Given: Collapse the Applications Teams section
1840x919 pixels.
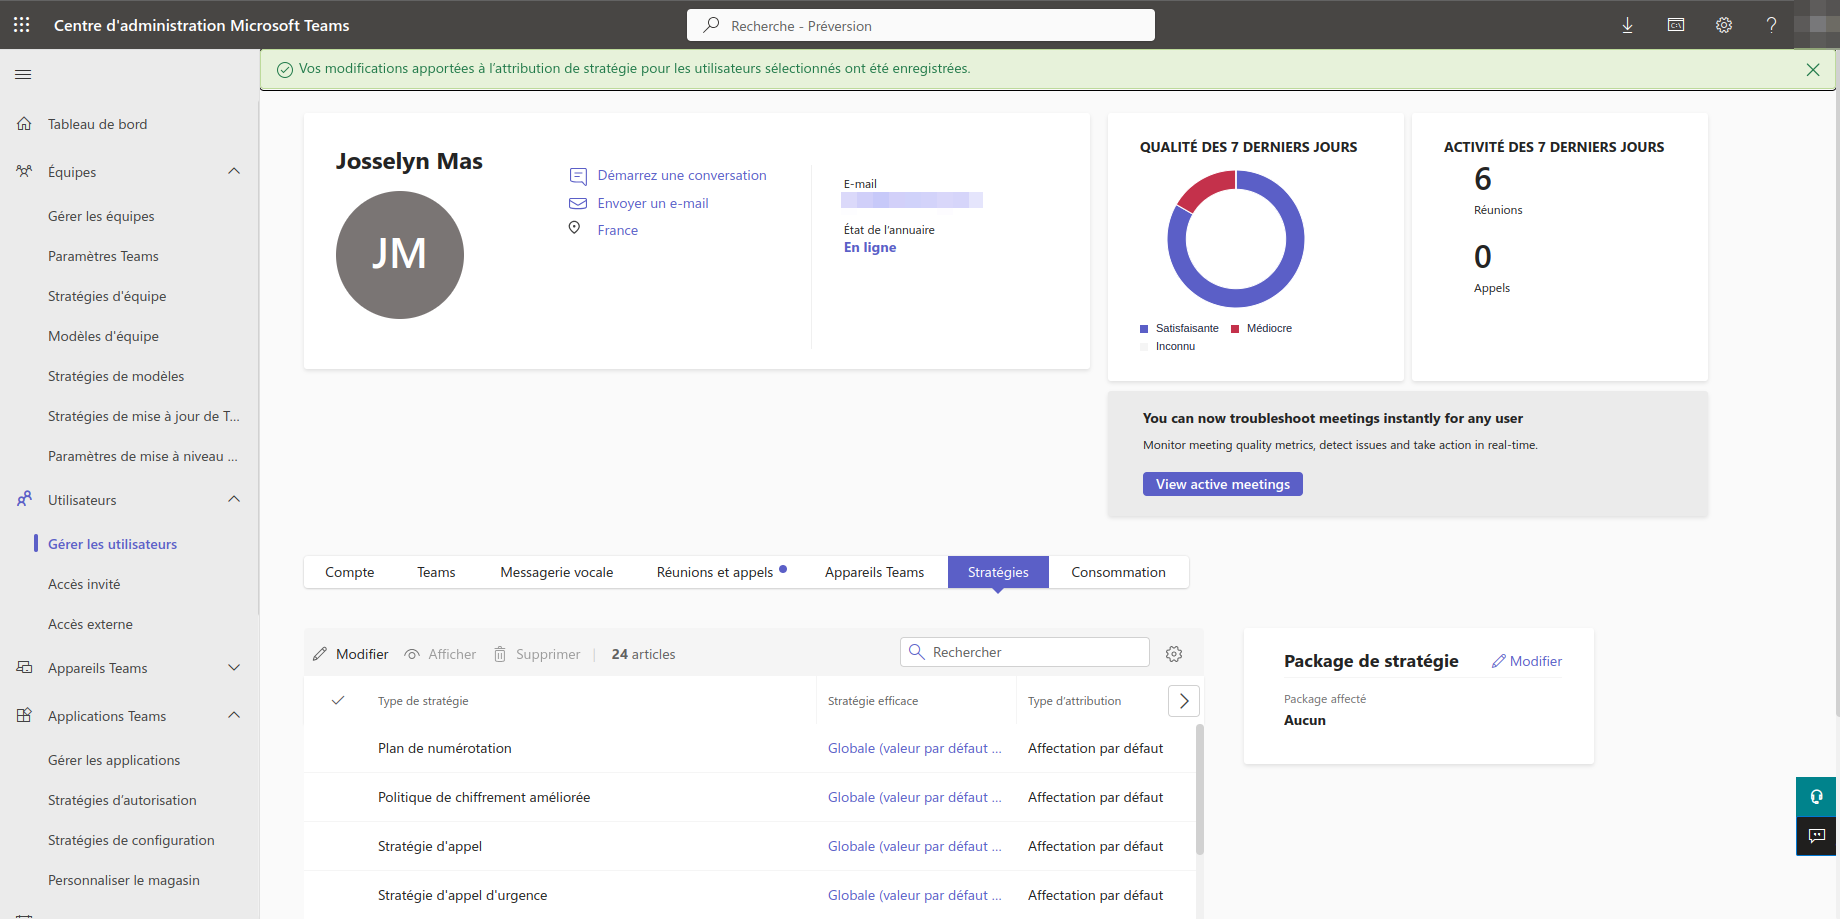Looking at the screenshot, I should click(x=234, y=716).
